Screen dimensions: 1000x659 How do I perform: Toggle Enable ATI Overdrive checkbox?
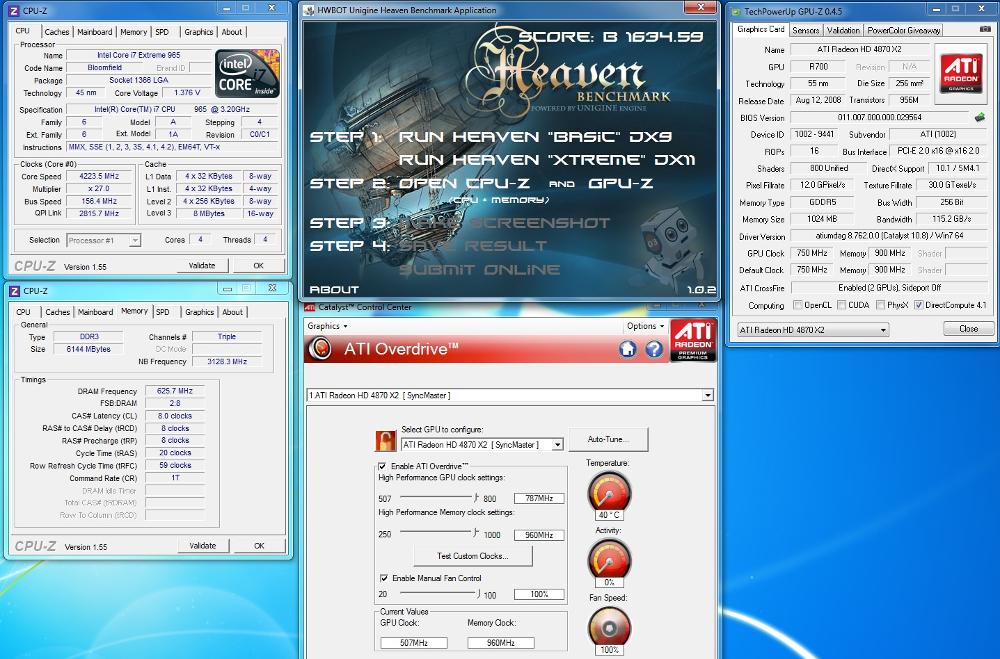(x=382, y=466)
